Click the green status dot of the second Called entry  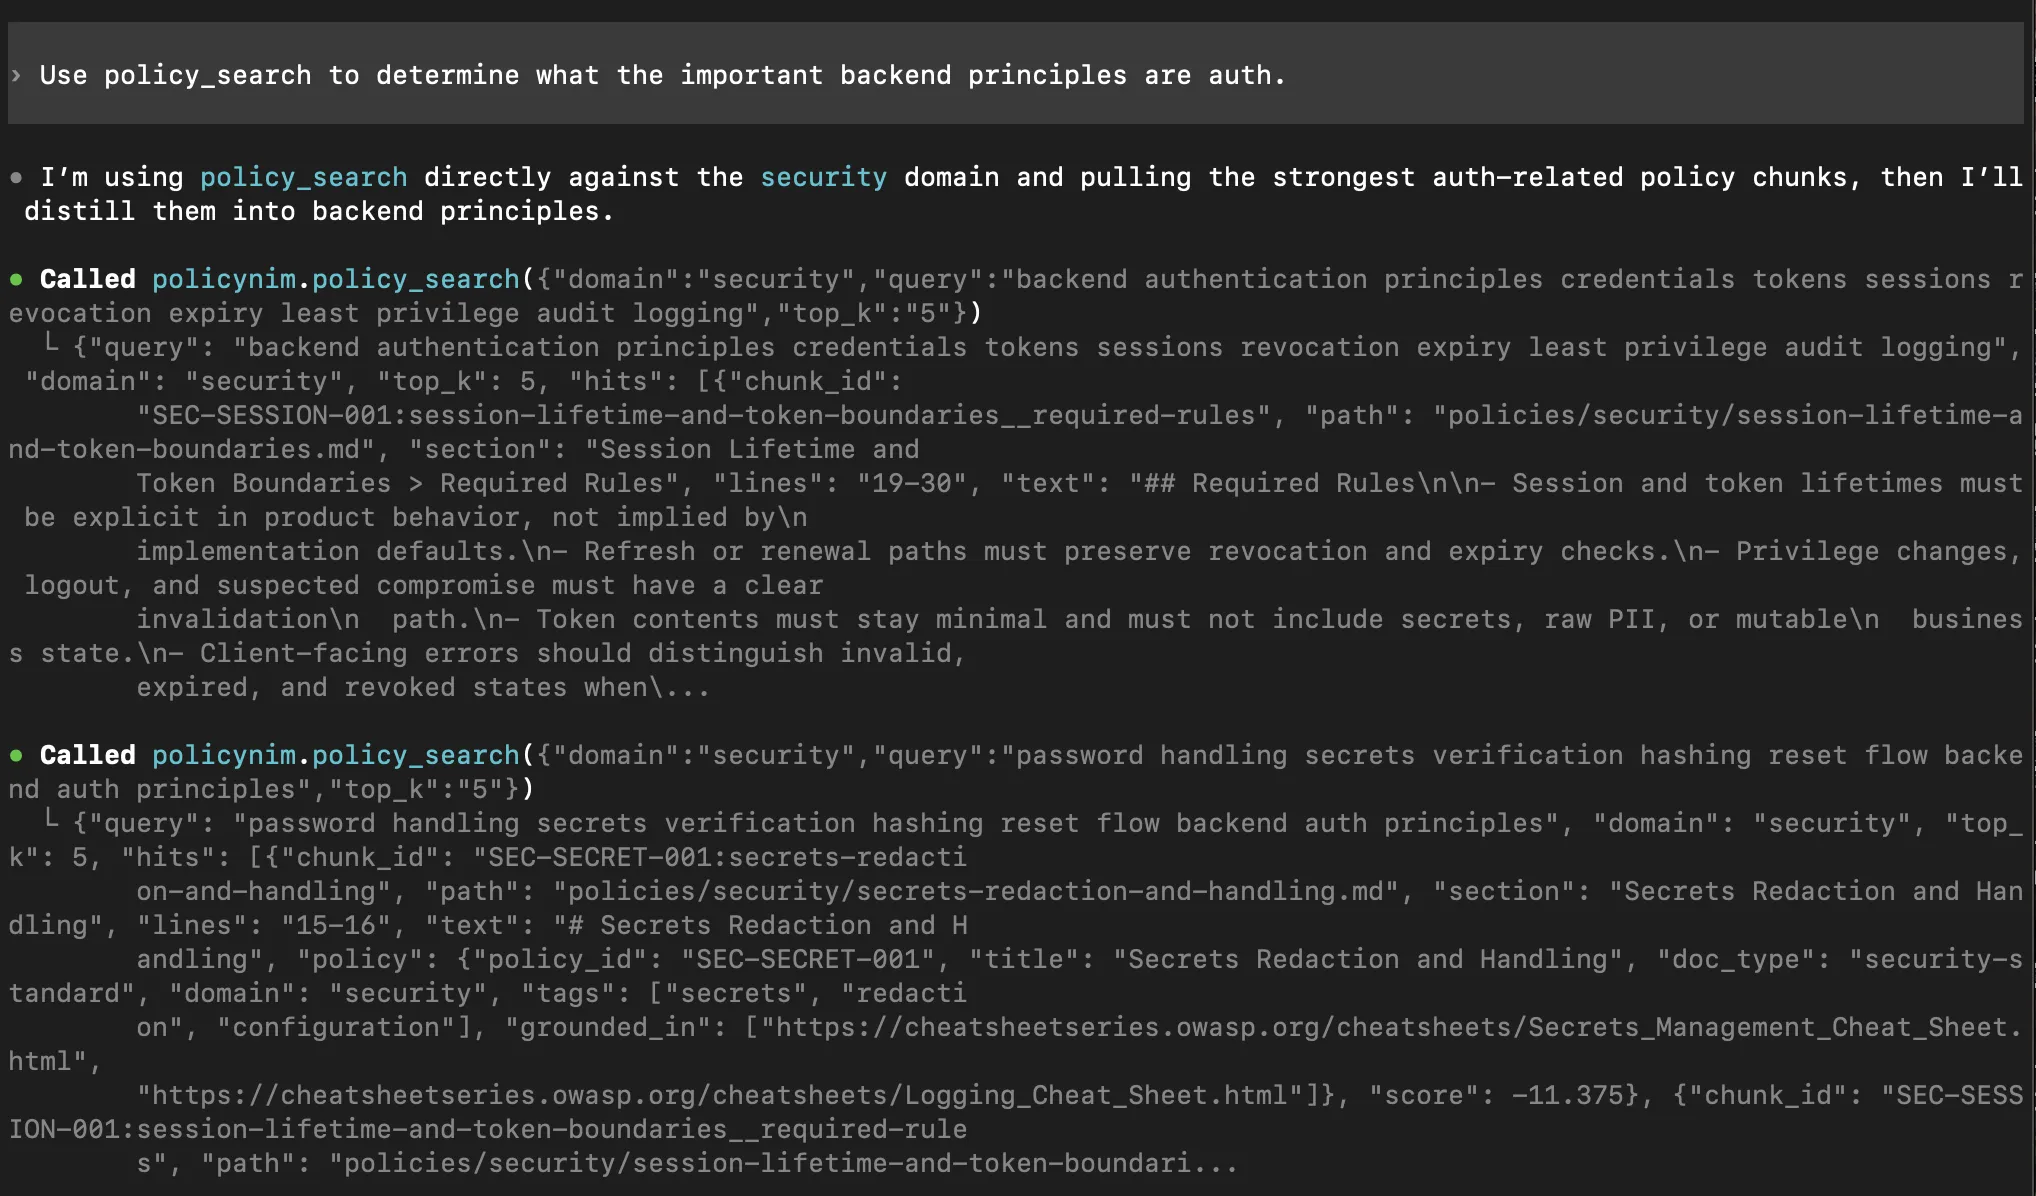pos(16,756)
